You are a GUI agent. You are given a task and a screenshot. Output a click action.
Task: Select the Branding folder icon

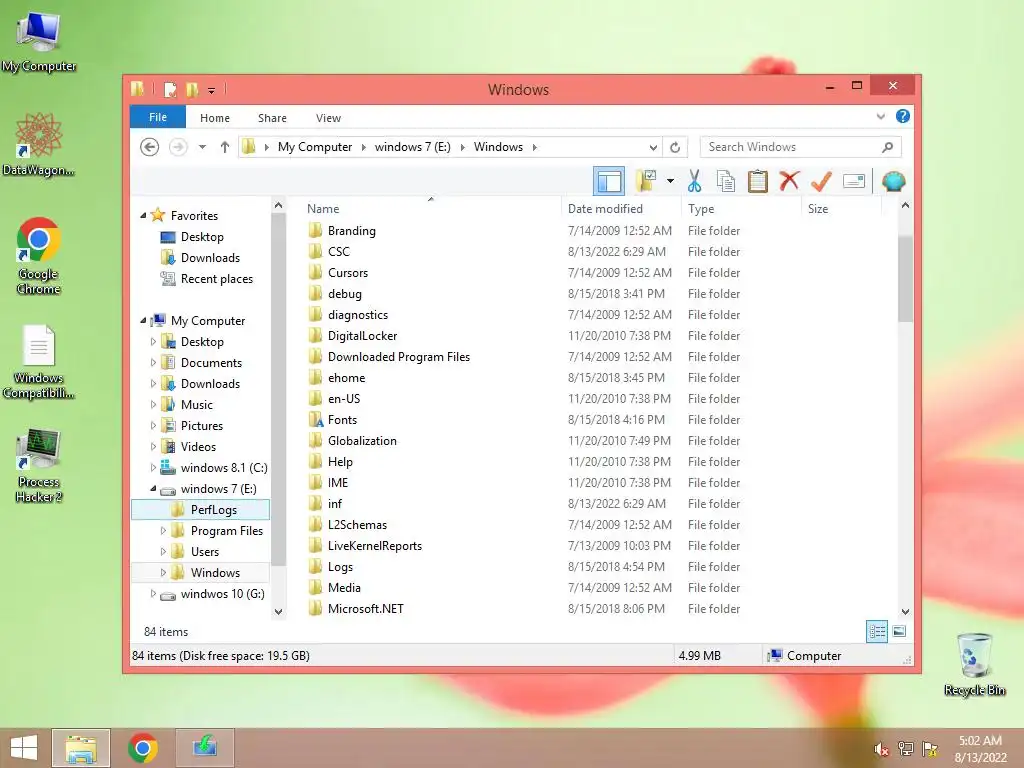tap(315, 231)
